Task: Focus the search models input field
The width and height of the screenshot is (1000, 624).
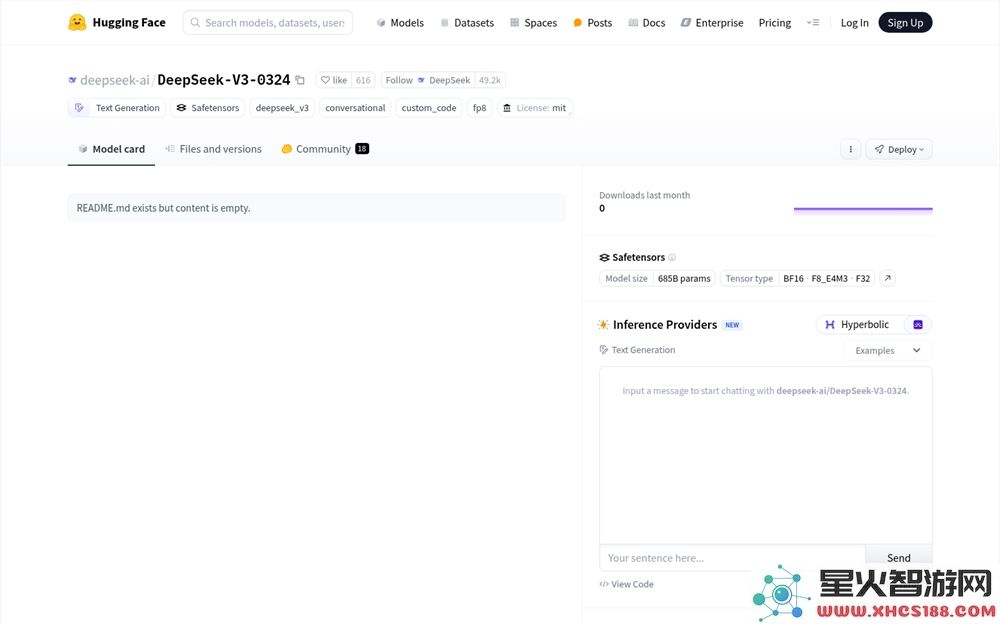Action: [x=268, y=23]
